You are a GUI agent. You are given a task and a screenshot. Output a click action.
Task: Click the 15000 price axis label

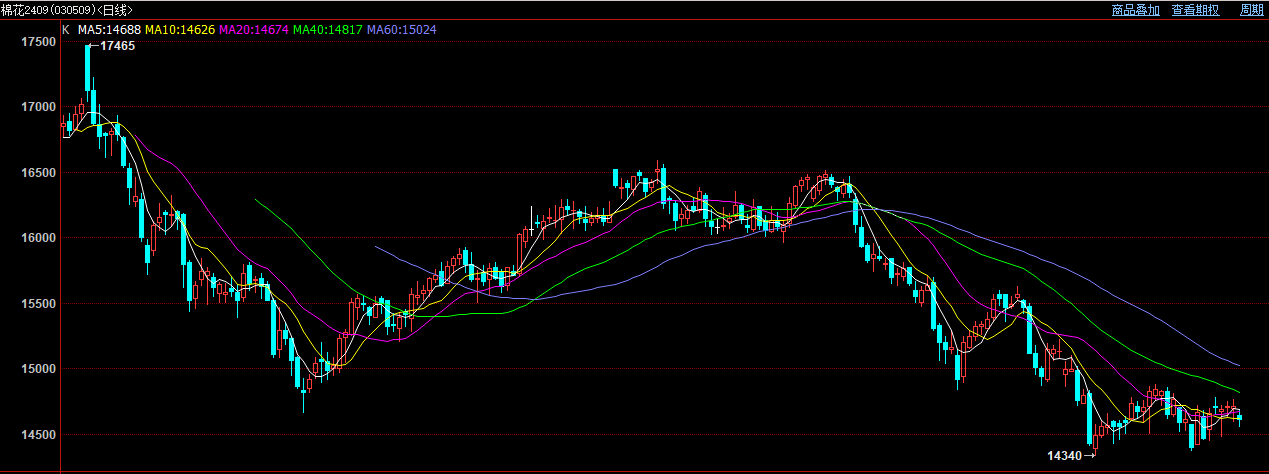point(38,369)
